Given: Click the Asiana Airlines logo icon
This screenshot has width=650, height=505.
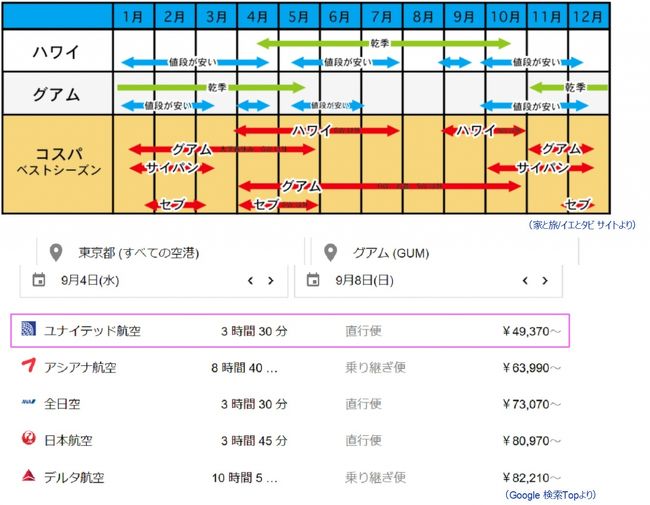Looking at the screenshot, I should pyautogui.click(x=29, y=365).
